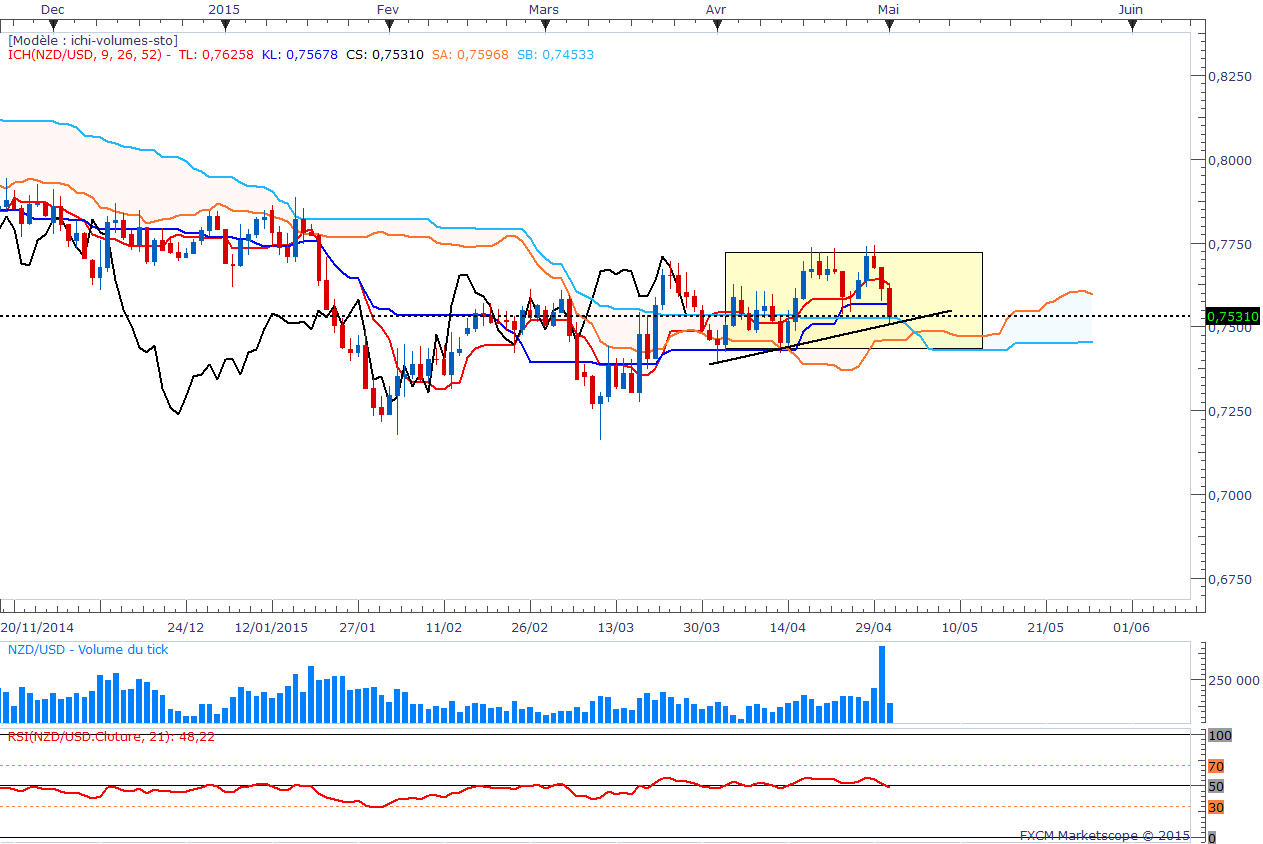This screenshot has width=1263, height=844.
Task: Click the 11/02 date on time axis
Action: click(444, 627)
